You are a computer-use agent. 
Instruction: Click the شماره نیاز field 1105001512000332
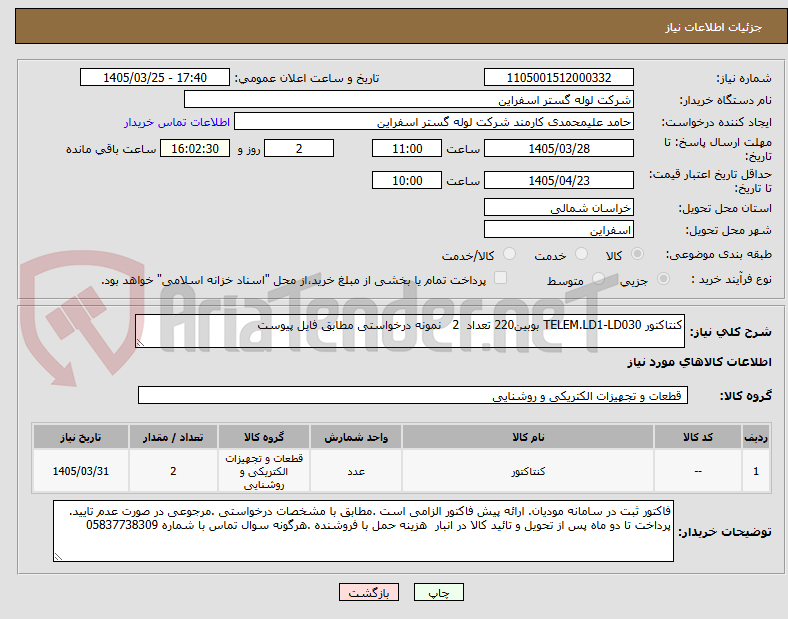click(559, 78)
